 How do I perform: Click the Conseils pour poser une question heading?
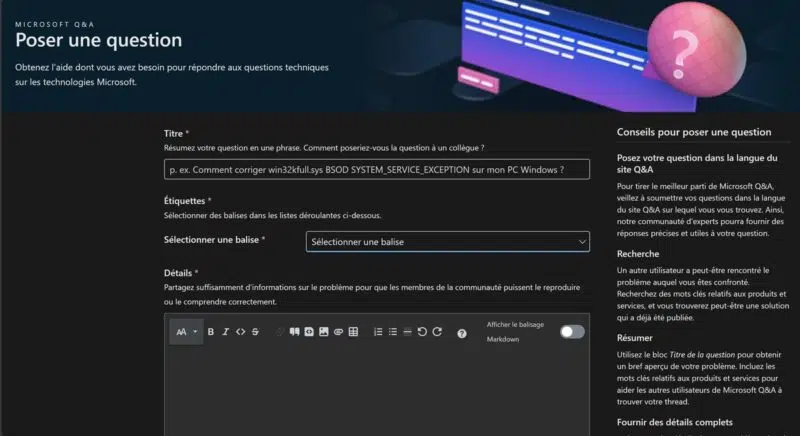pyautogui.click(x=694, y=132)
